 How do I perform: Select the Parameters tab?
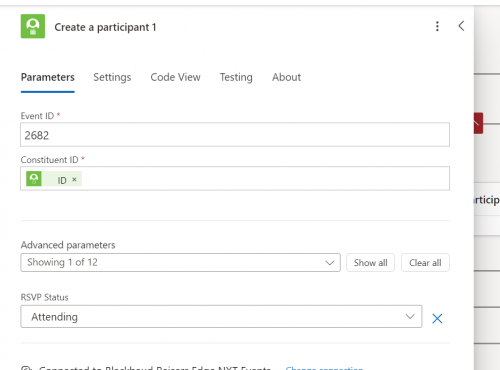(48, 77)
